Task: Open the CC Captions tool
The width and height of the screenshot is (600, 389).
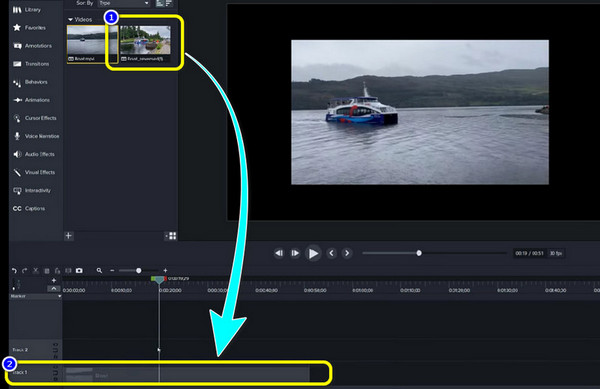Action: 29,208
